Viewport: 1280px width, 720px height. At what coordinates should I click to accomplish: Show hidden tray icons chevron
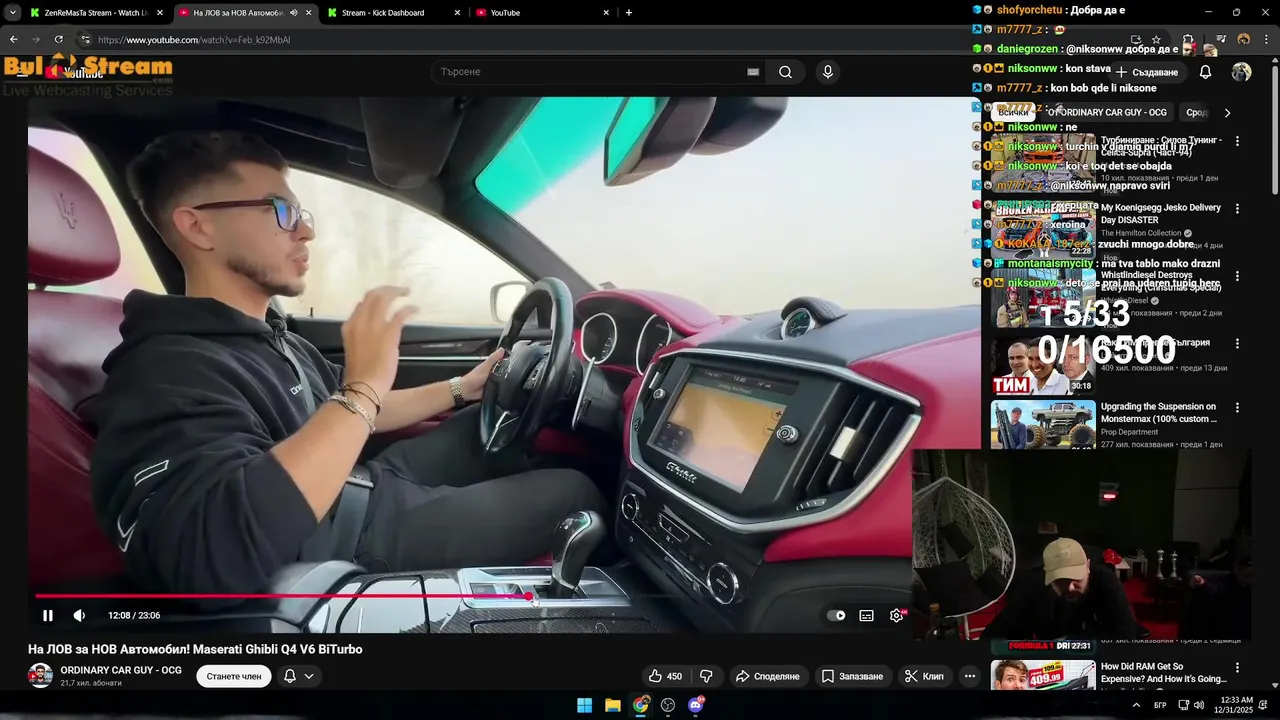(1136, 705)
